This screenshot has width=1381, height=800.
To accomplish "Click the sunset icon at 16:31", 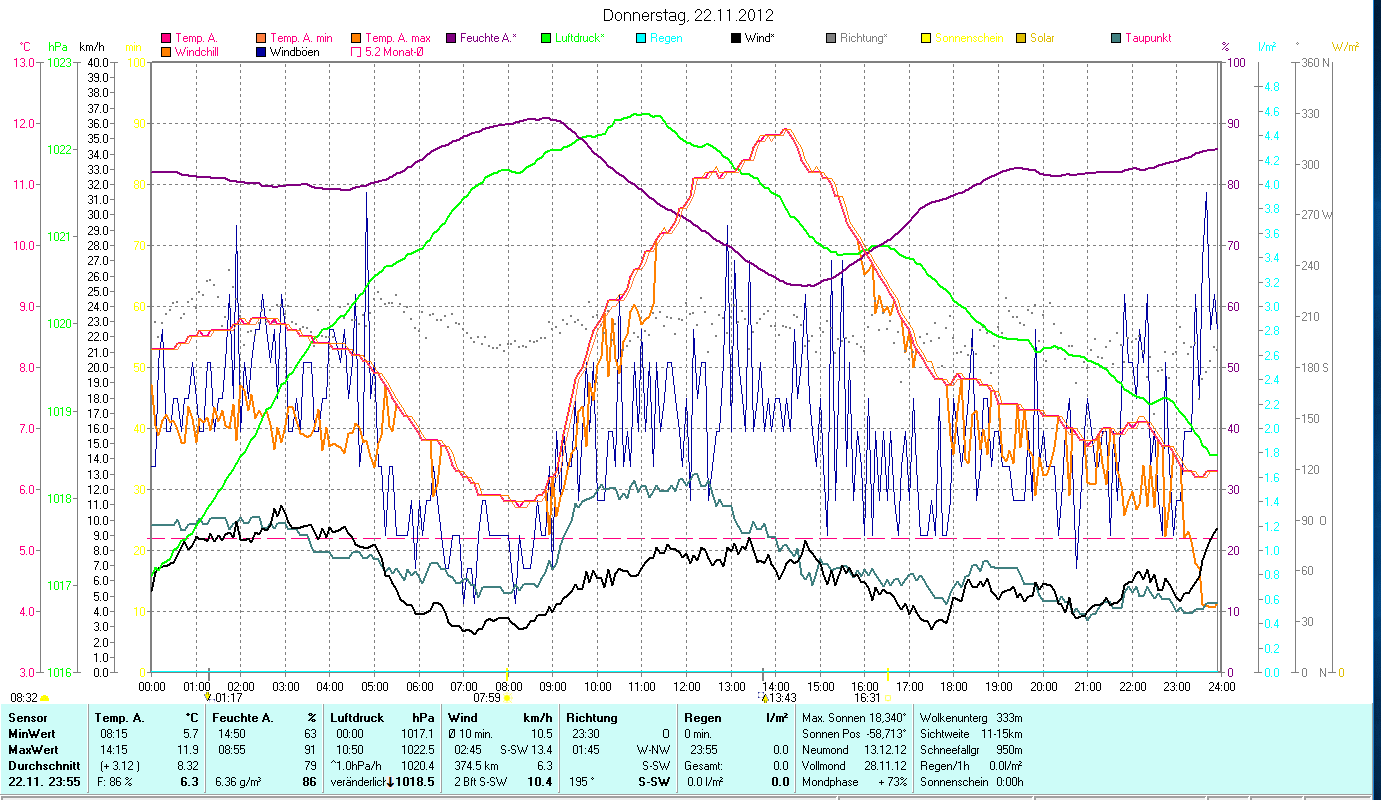I will 887,698.
